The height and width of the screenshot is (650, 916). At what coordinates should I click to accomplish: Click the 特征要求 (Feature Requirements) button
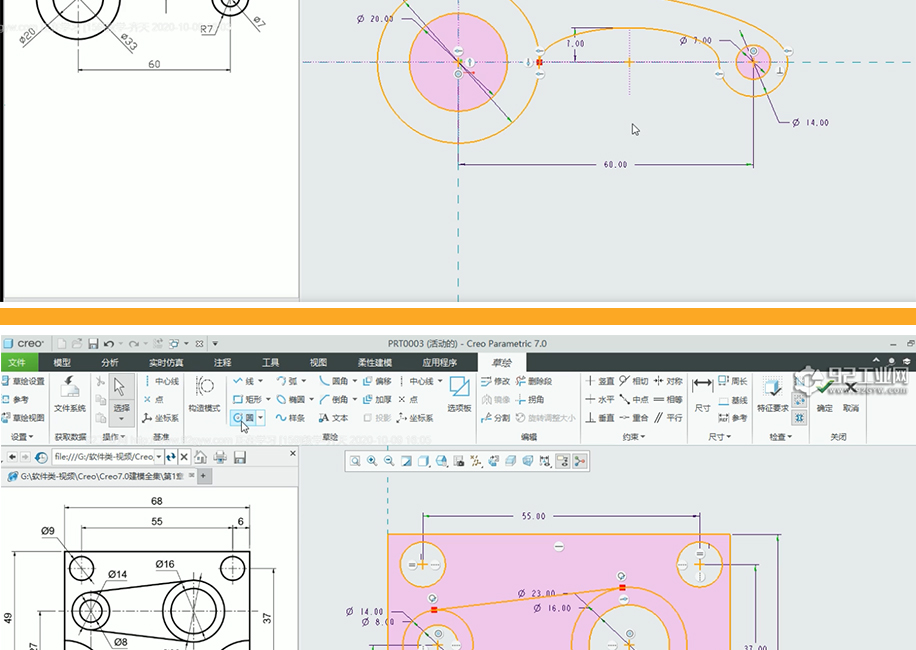coord(773,394)
